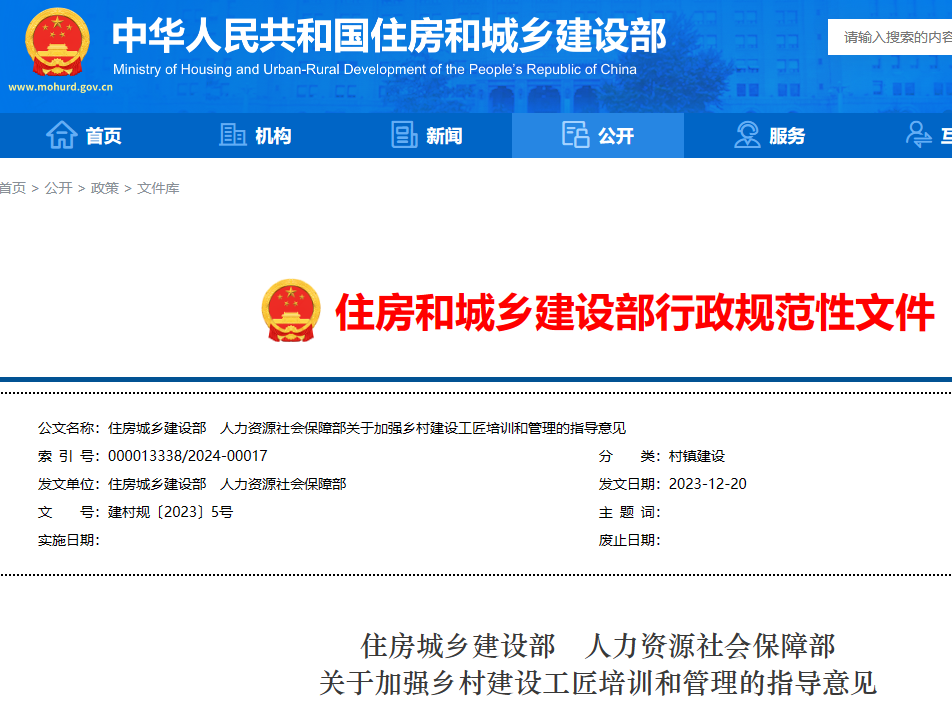The image size is (952, 709).
Task: Click the emblem beside the red 行政规范性文件 heading
Action: click(291, 311)
